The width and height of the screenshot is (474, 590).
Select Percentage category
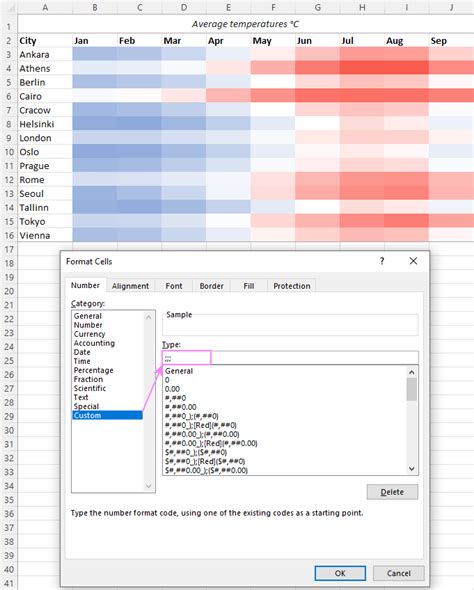[x=107, y=370]
